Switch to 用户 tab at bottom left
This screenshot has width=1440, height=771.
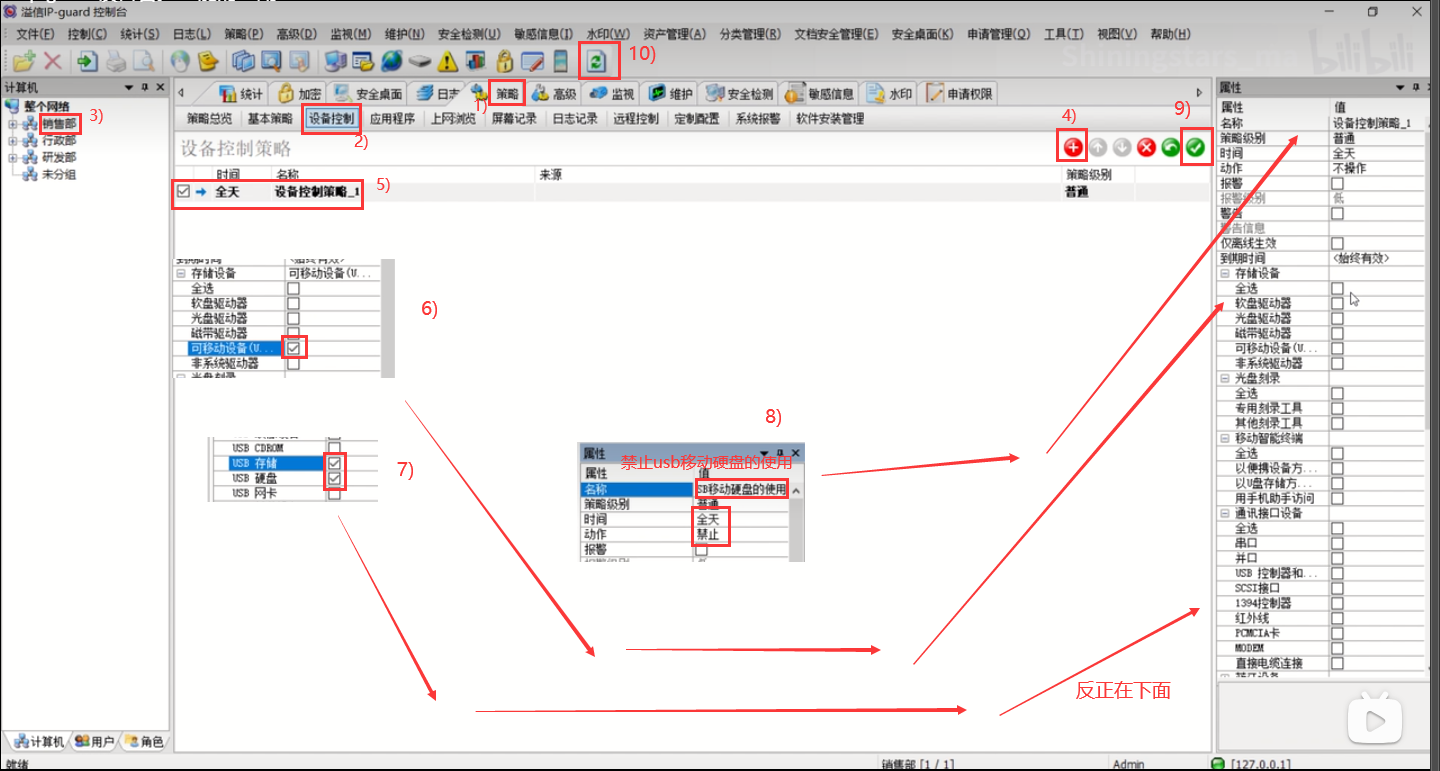pos(94,742)
